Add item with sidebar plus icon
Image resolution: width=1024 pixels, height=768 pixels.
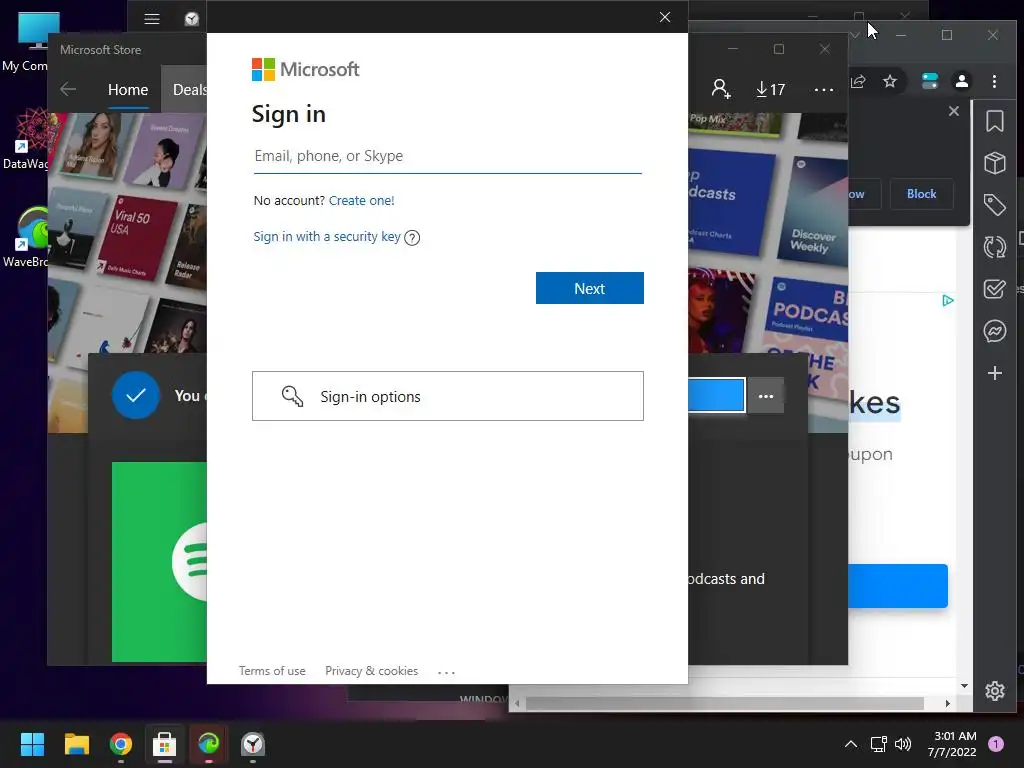coord(995,373)
